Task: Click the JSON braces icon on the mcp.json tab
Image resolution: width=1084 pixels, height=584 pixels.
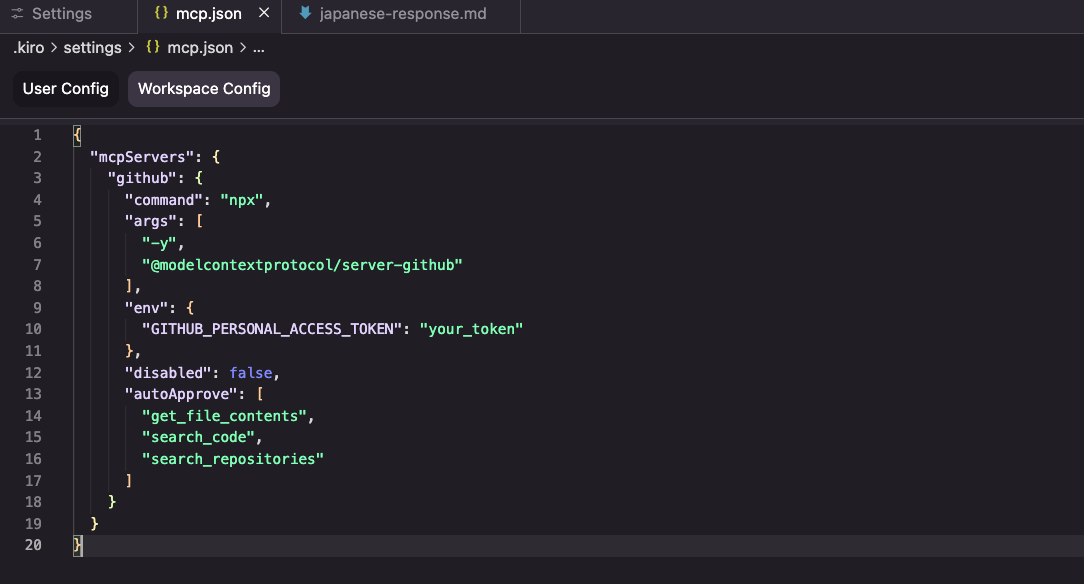Action: (x=161, y=14)
